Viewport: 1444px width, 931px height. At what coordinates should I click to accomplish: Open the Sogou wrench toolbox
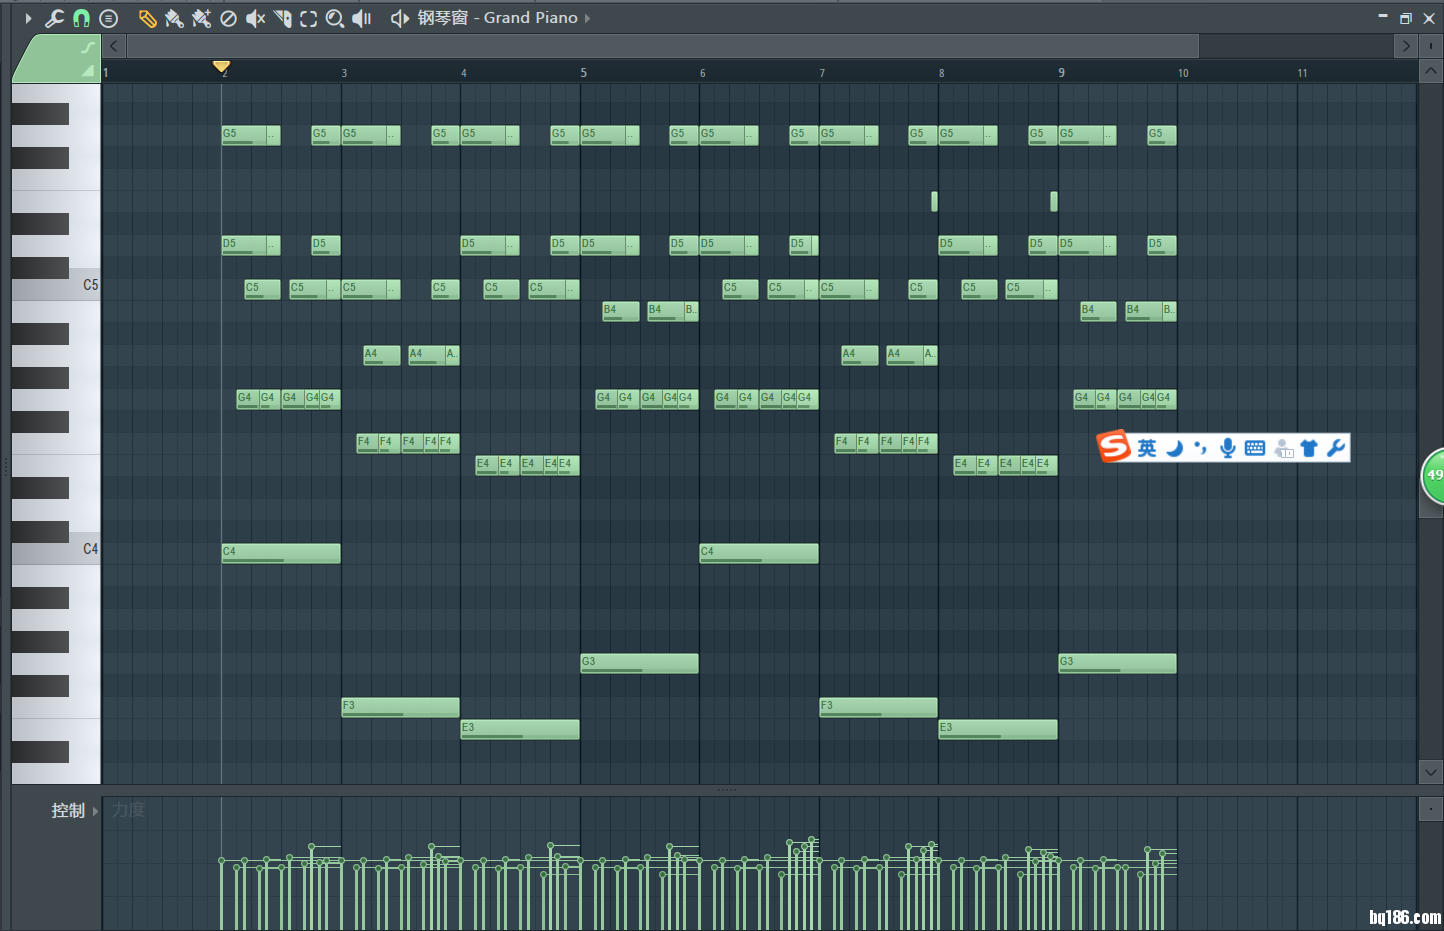coord(1336,448)
